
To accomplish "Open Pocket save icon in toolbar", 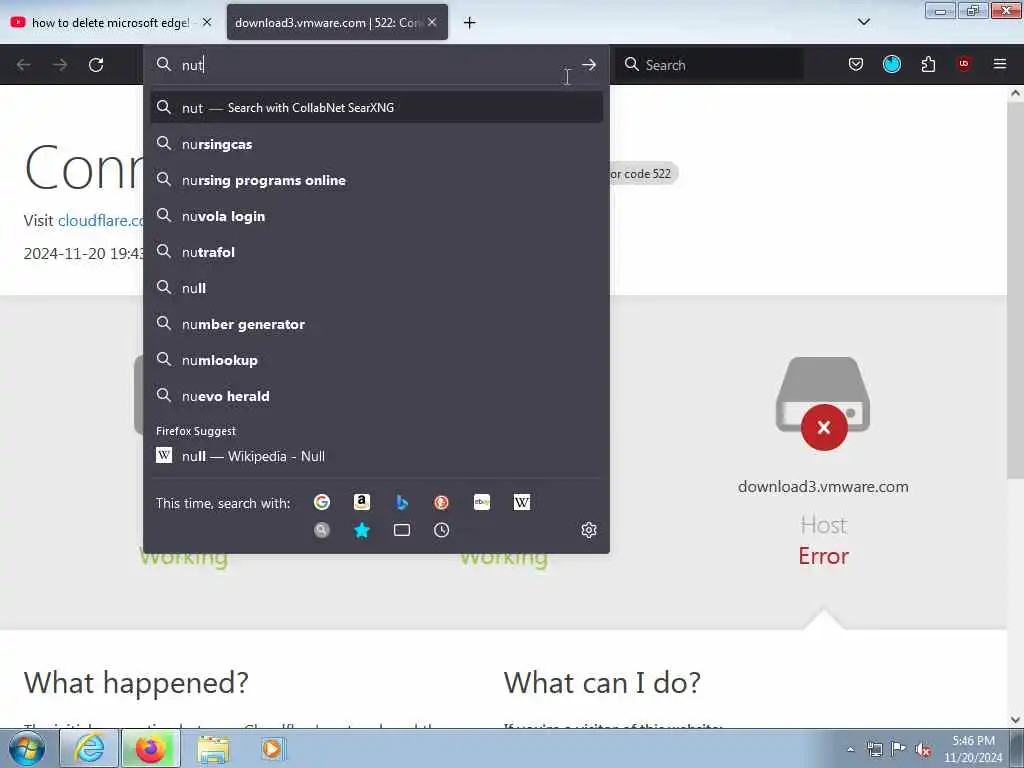I will click(856, 64).
